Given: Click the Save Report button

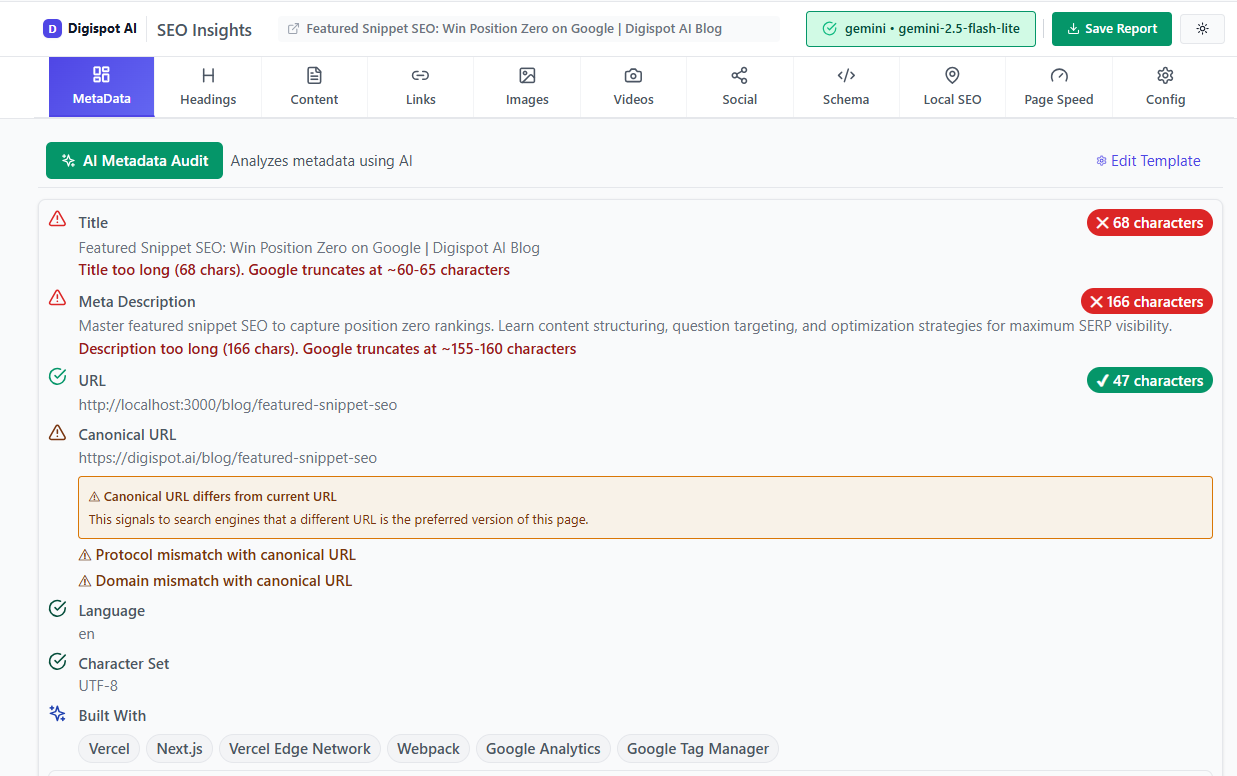Looking at the screenshot, I should 1112,29.
